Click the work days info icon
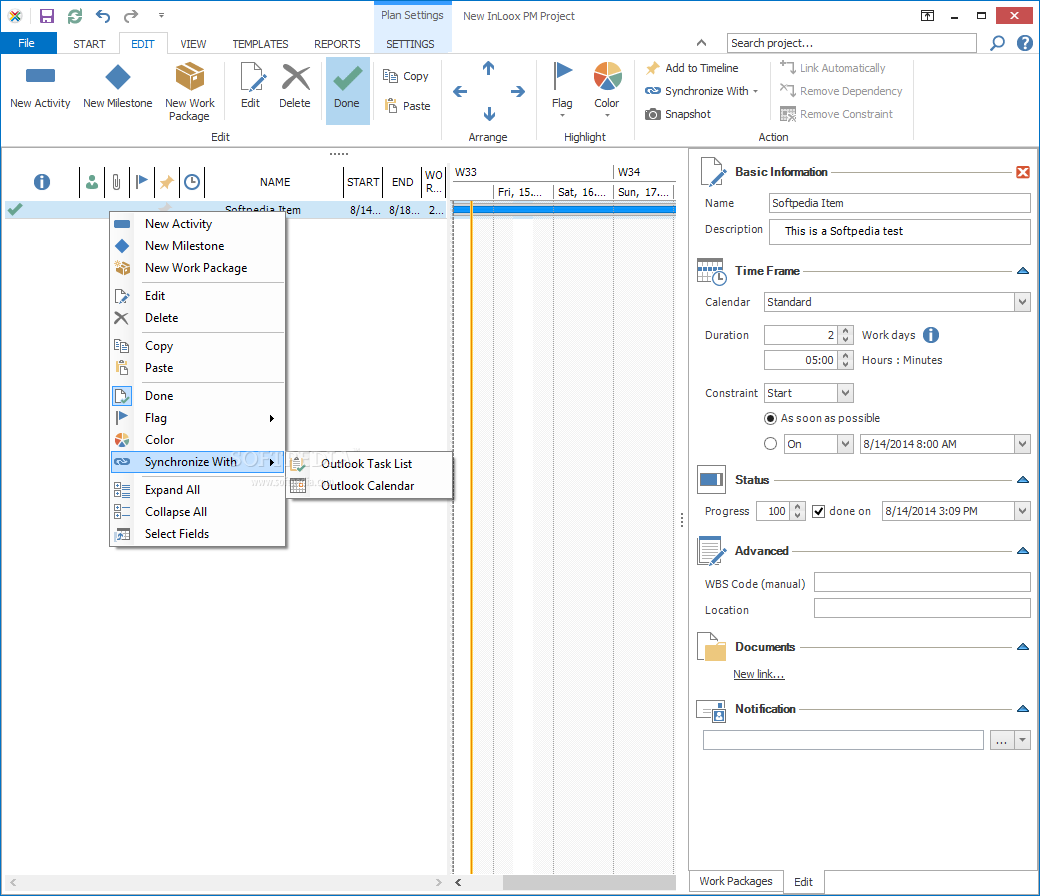Image resolution: width=1040 pixels, height=896 pixels. [x=931, y=335]
